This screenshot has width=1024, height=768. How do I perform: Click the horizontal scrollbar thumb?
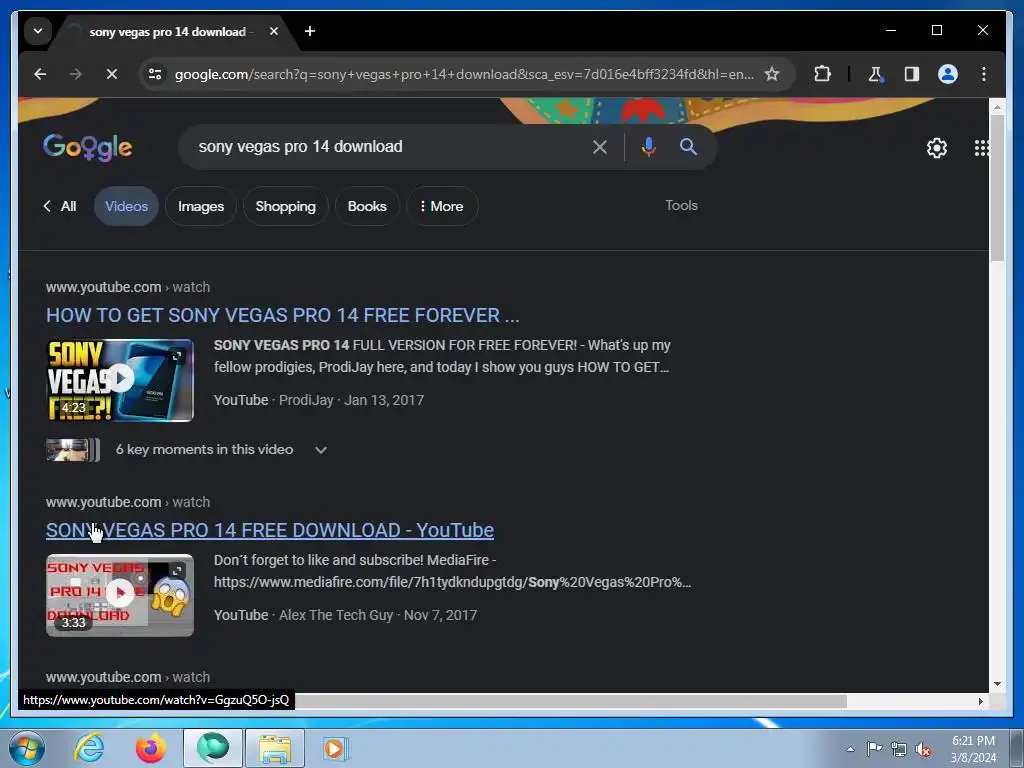pyautogui.click(x=570, y=701)
